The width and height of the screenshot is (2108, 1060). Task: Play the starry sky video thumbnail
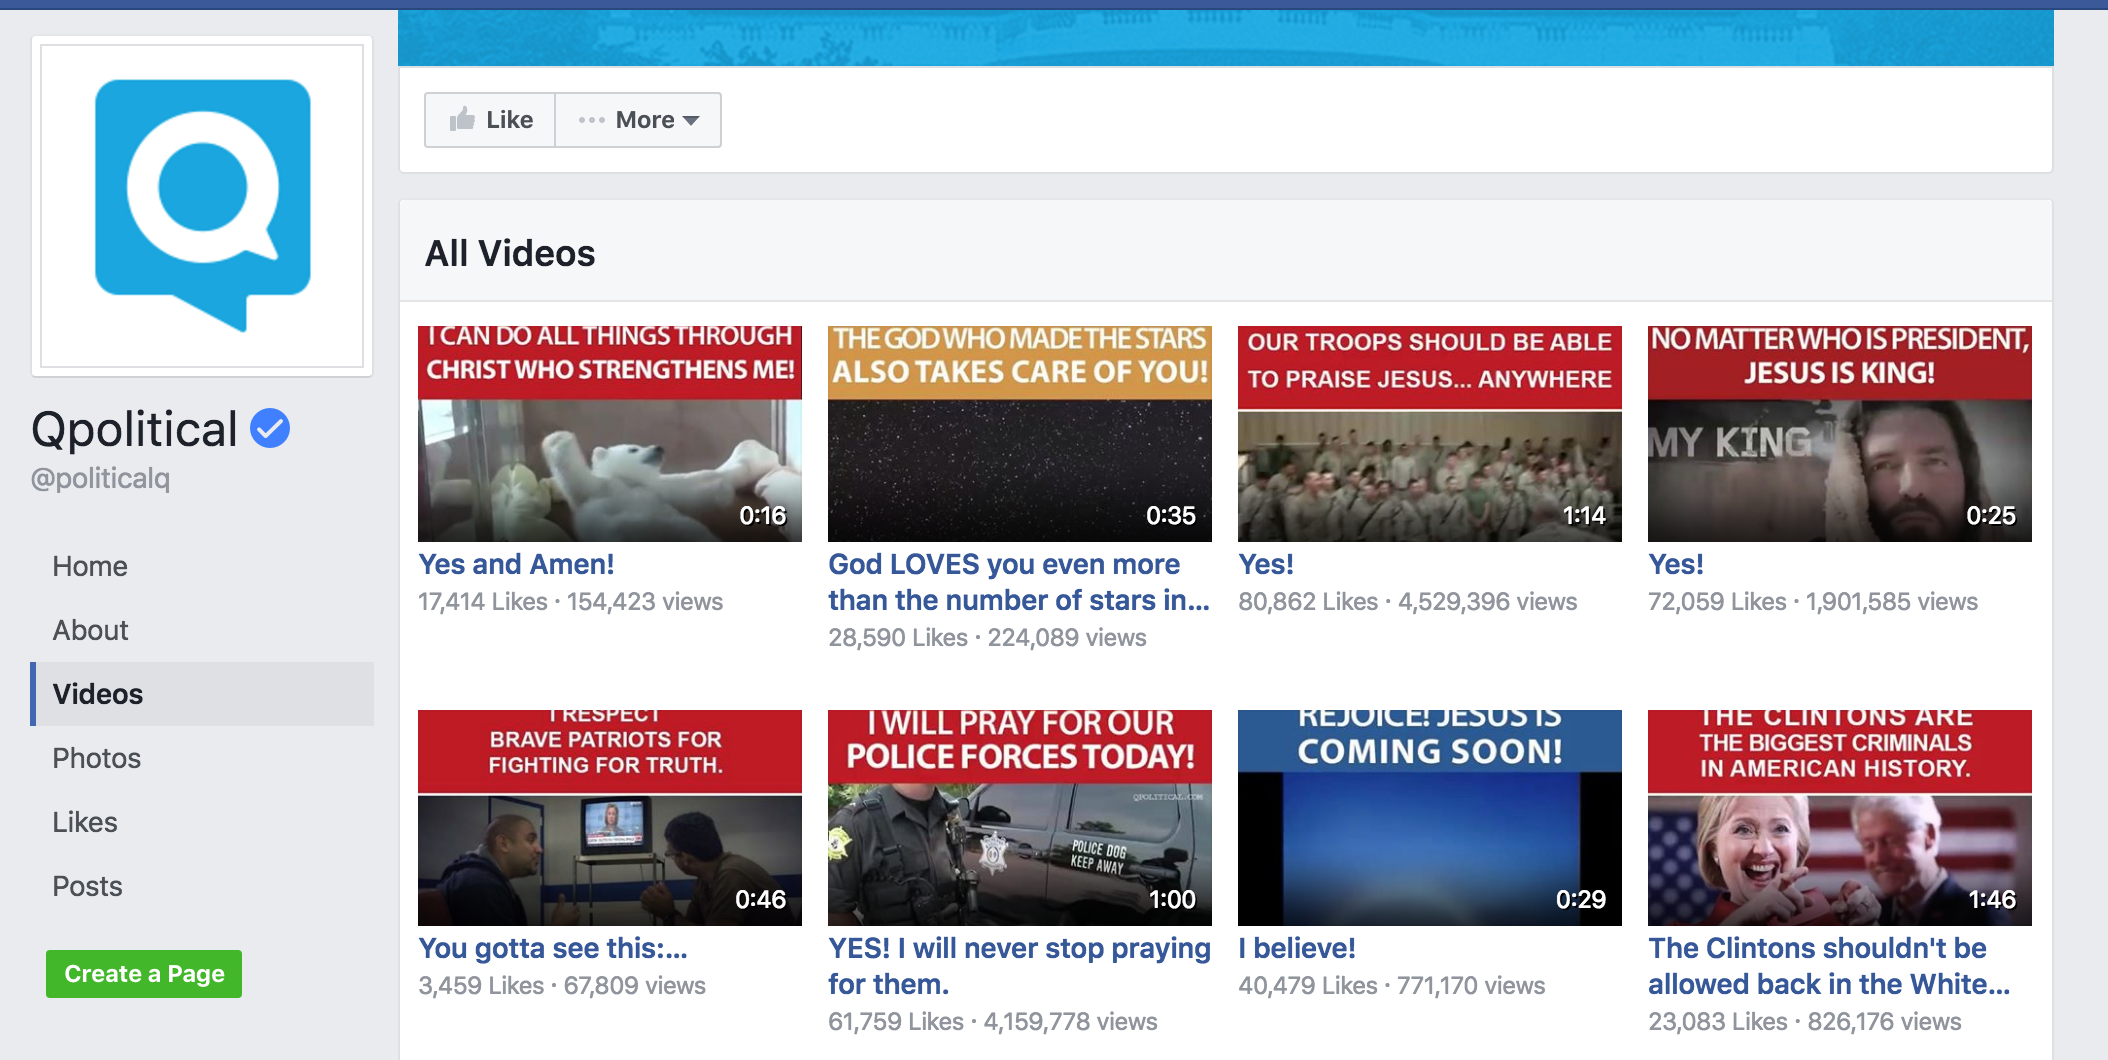(1020, 434)
